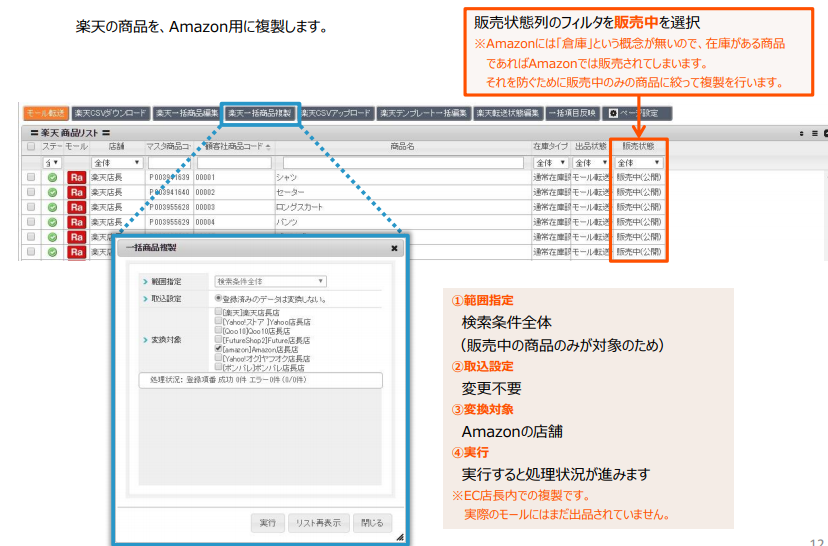
Task: Open ページ設定 via its gear icon
Action: [x=613, y=114]
